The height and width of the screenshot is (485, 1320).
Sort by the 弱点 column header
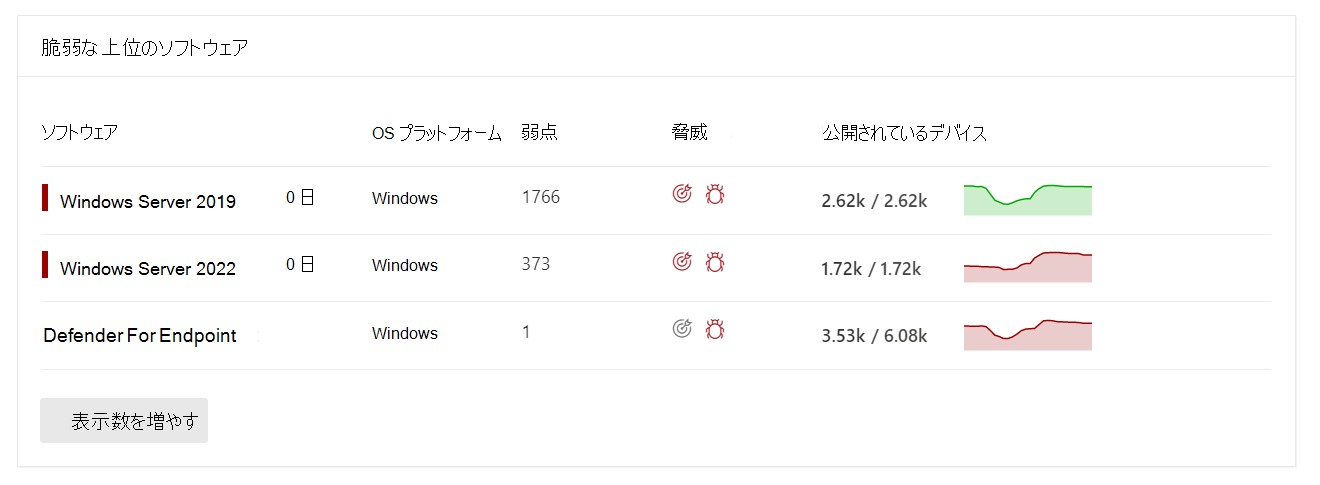click(x=539, y=133)
